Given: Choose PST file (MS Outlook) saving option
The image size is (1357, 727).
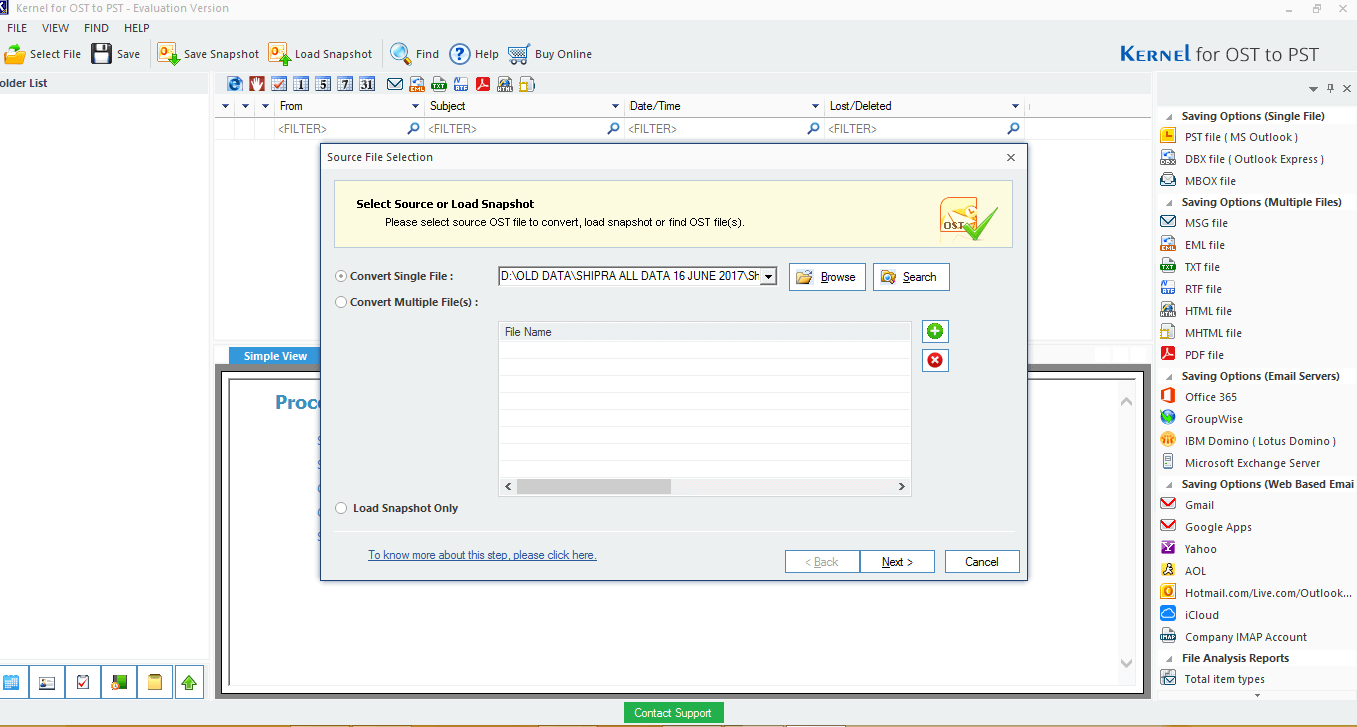Looking at the screenshot, I should point(1241,137).
